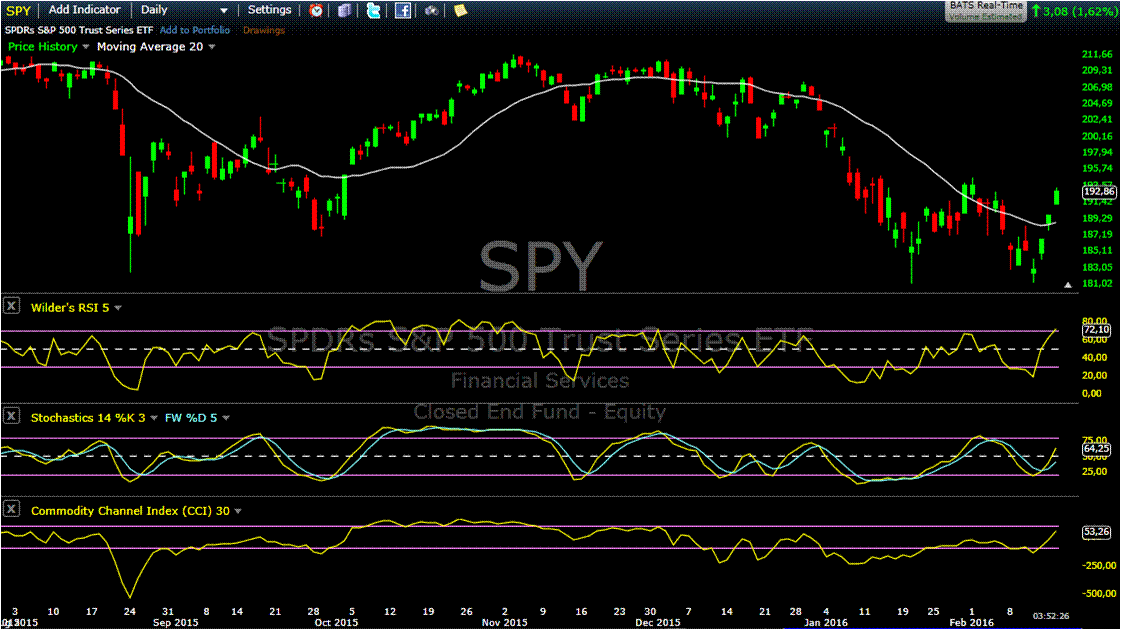This screenshot has width=1121, height=630.
Task: Click the Stochastics value tag 64,25
Action: tap(1097, 448)
